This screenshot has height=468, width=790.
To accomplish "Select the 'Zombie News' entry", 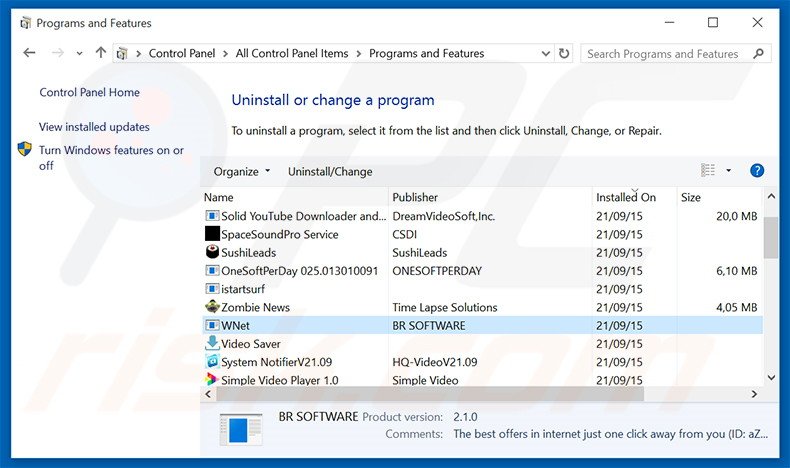I will 255,307.
